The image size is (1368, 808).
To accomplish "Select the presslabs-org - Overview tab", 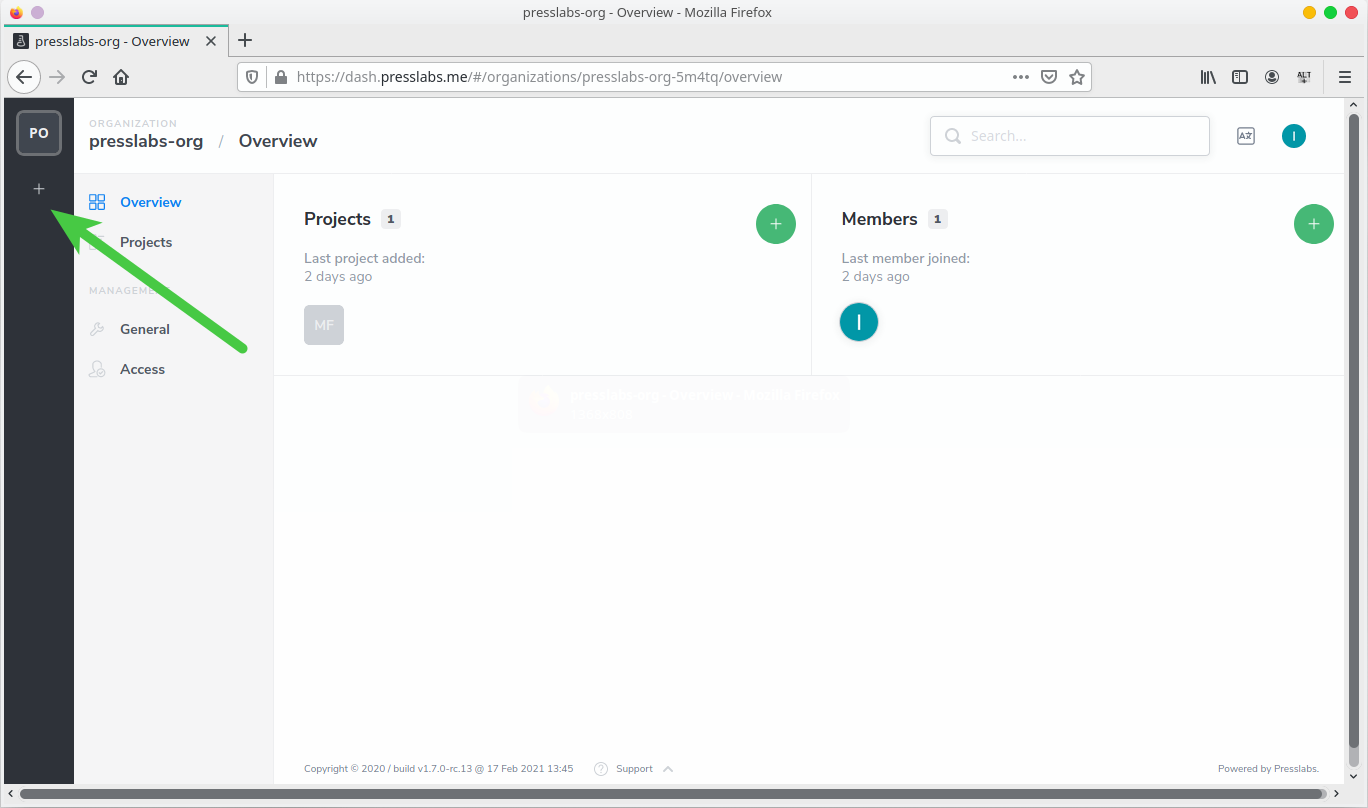I will coord(117,41).
